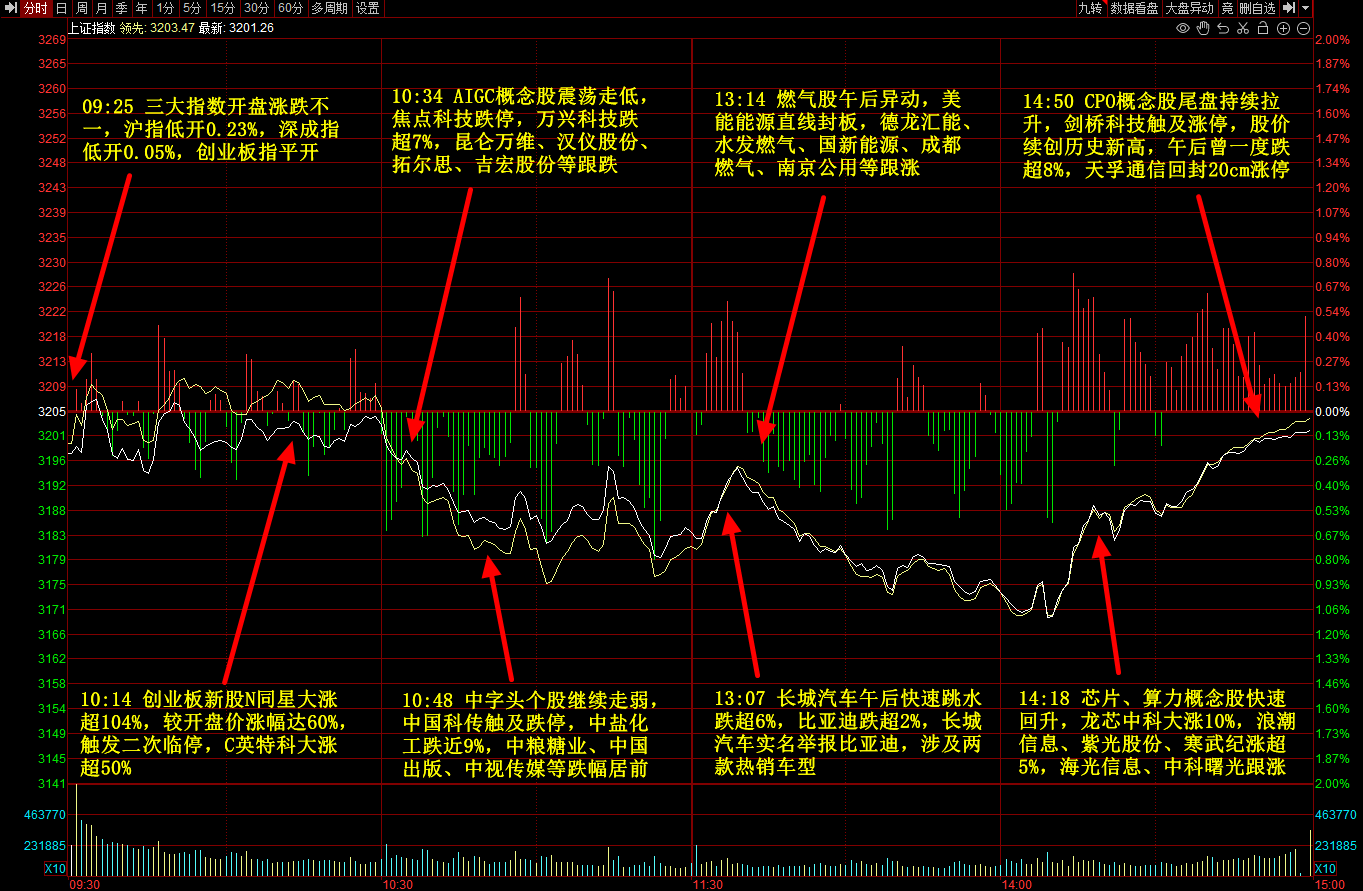
Task: Click the undo arrow icon
Action: (x=1224, y=28)
